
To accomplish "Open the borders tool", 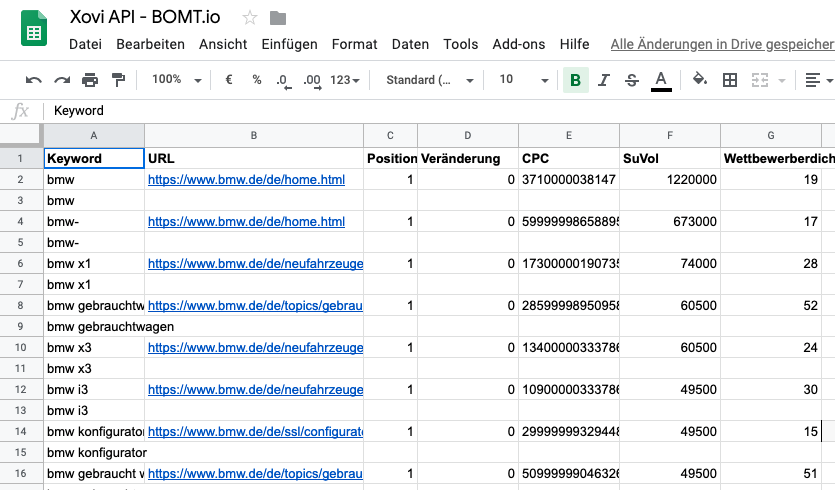I will pos(730,80).
